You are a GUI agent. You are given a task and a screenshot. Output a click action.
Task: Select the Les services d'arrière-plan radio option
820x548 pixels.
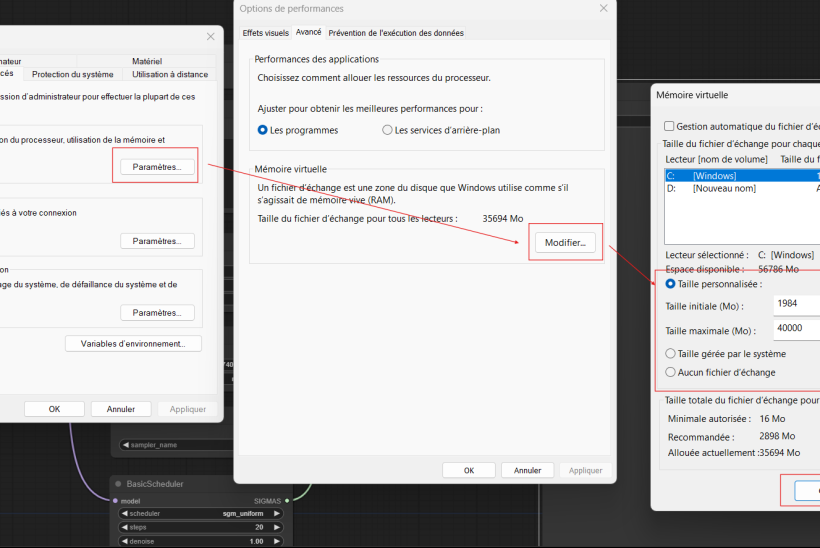click(388, 130)
